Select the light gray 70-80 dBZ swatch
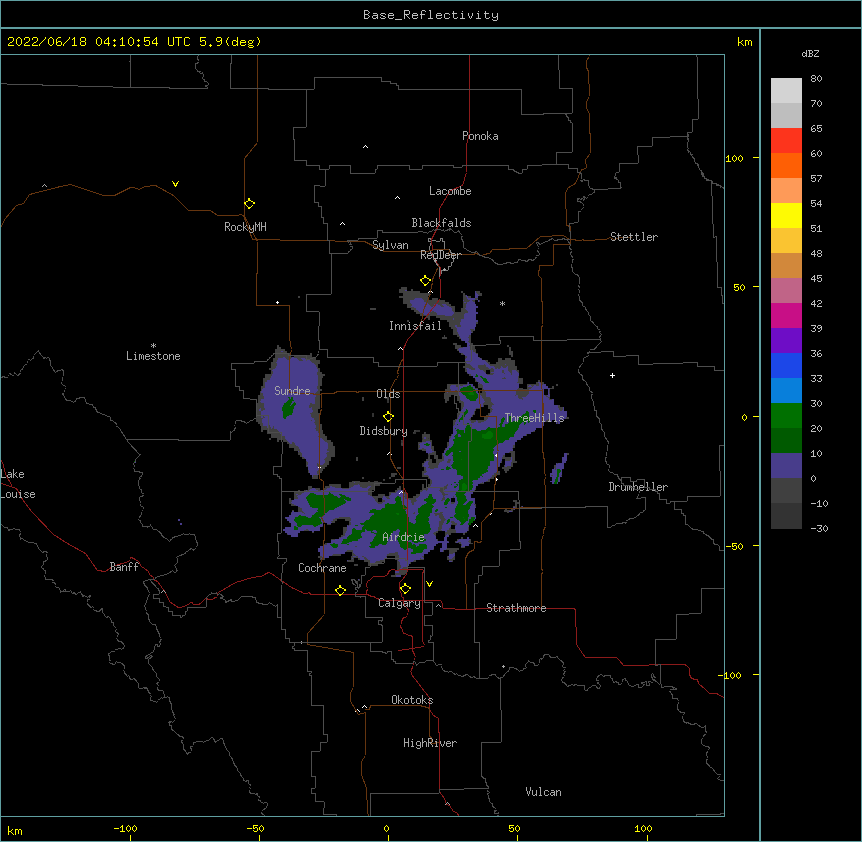Image resolution: width=862 pixels, height=842 pixels. pos(786,91)
